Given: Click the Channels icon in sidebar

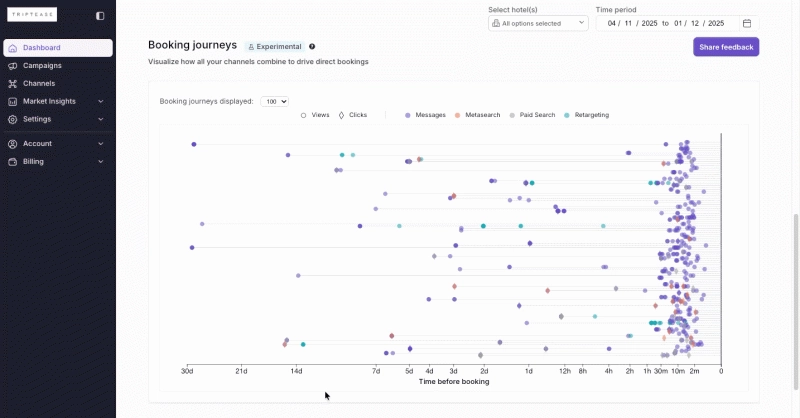Looking at the screenshot, I should 13,84.
